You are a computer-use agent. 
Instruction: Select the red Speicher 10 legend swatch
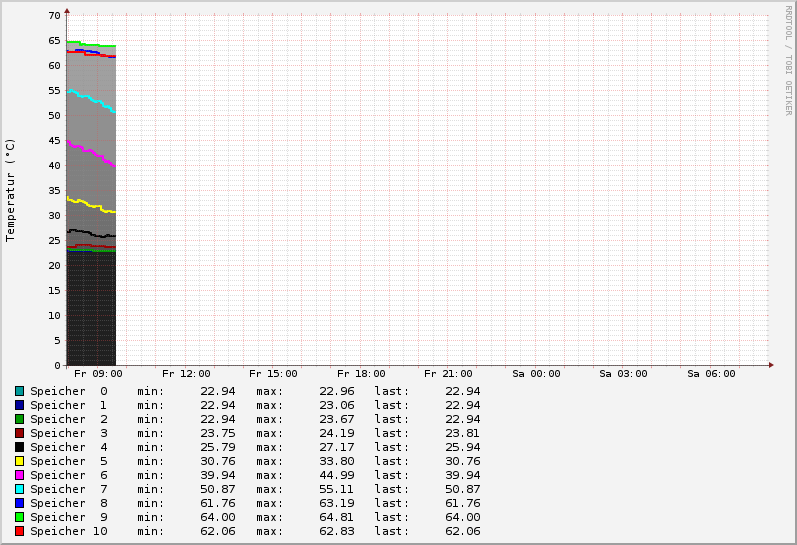[19, 531]
